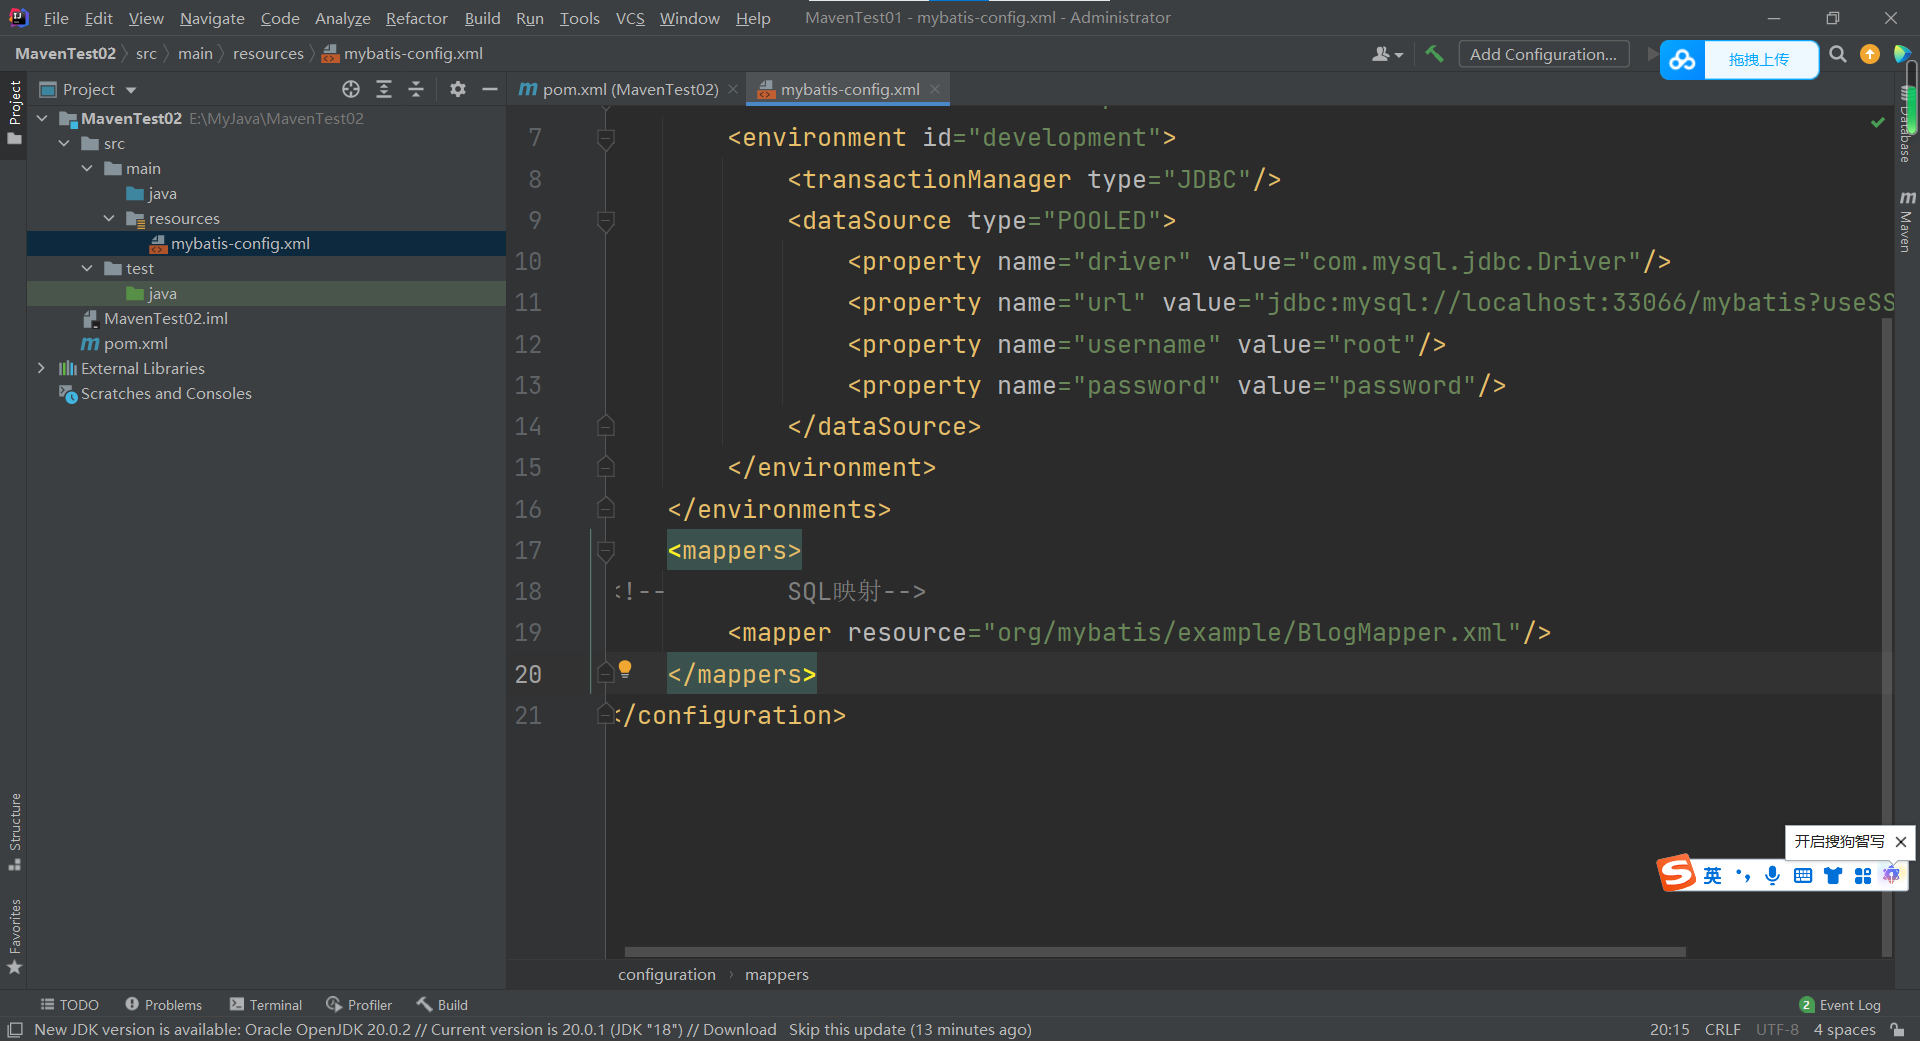
Task: Open the Refactor menu
Action: (x=416, y=18)
